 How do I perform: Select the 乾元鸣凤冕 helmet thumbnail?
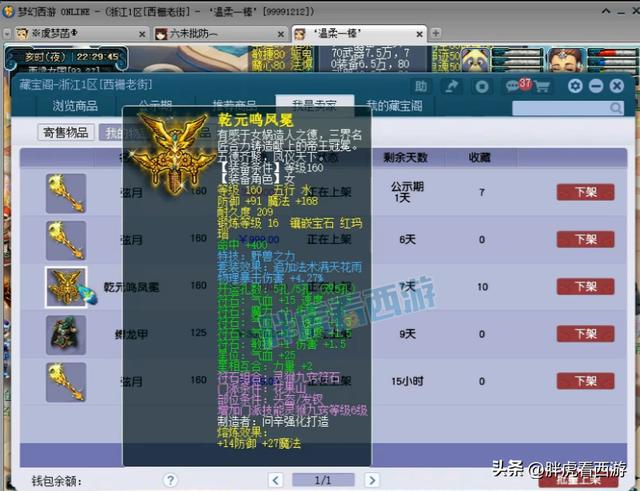66,287
